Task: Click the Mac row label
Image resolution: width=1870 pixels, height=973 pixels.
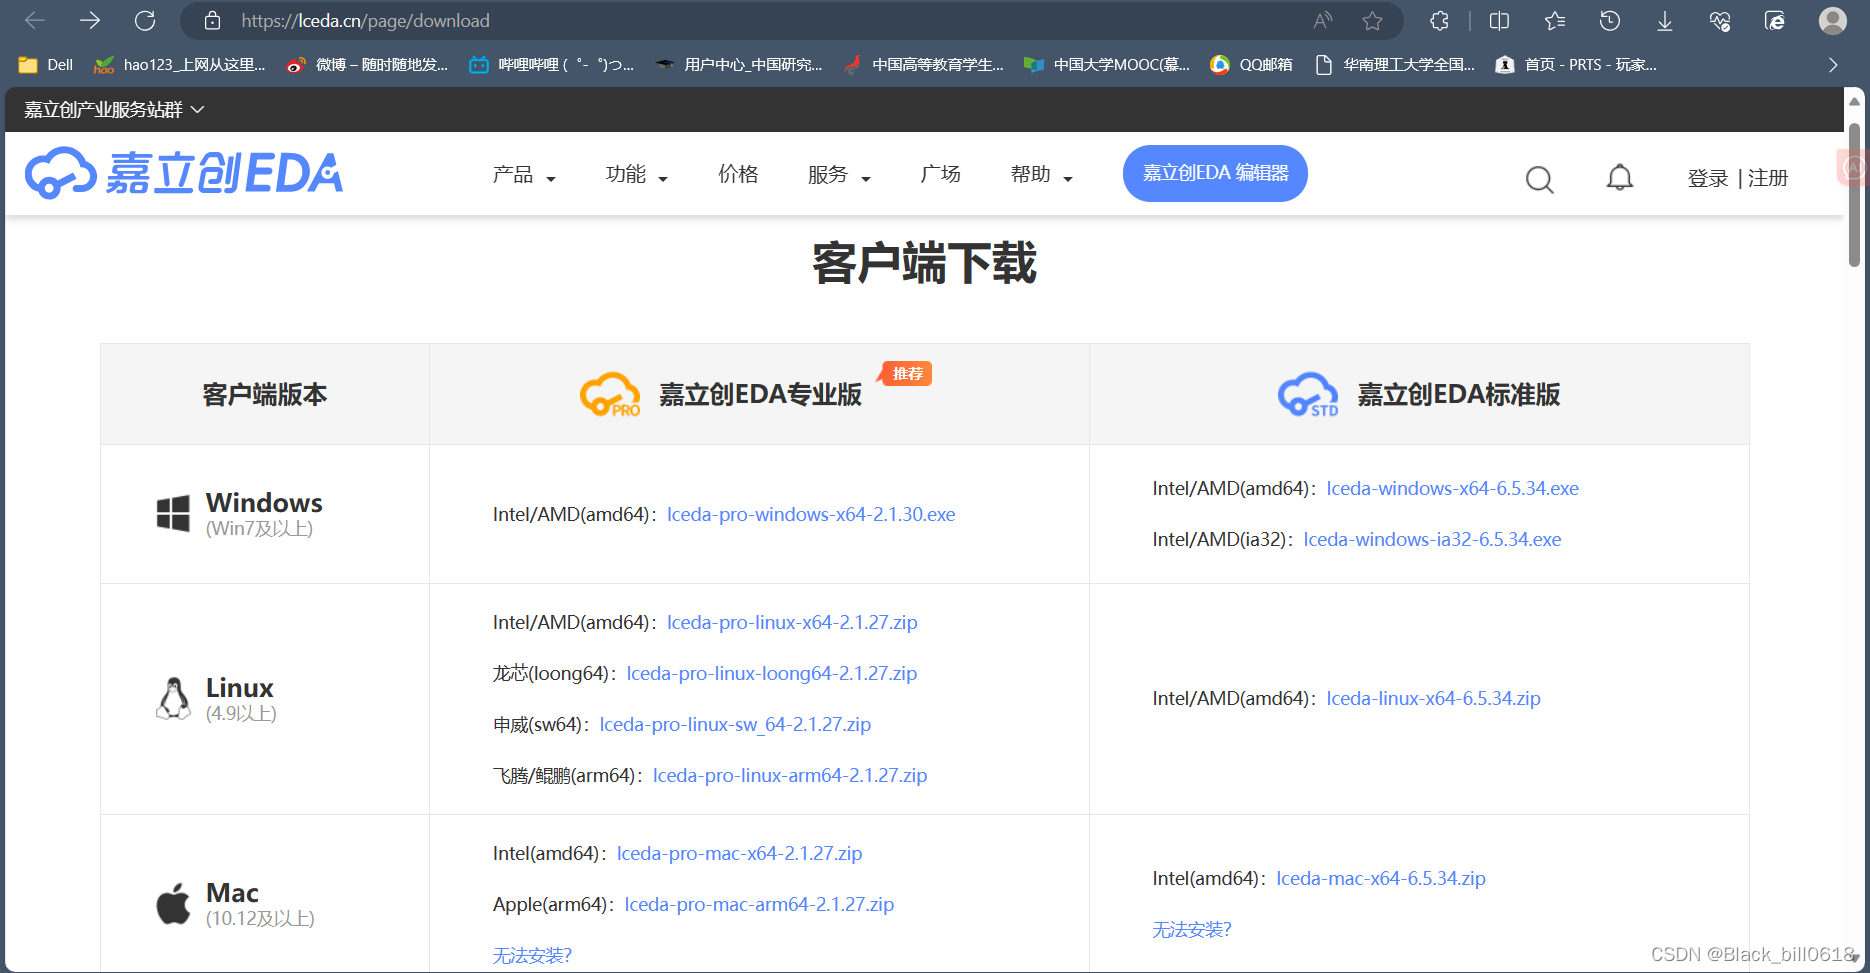Action: click(235, 904)
